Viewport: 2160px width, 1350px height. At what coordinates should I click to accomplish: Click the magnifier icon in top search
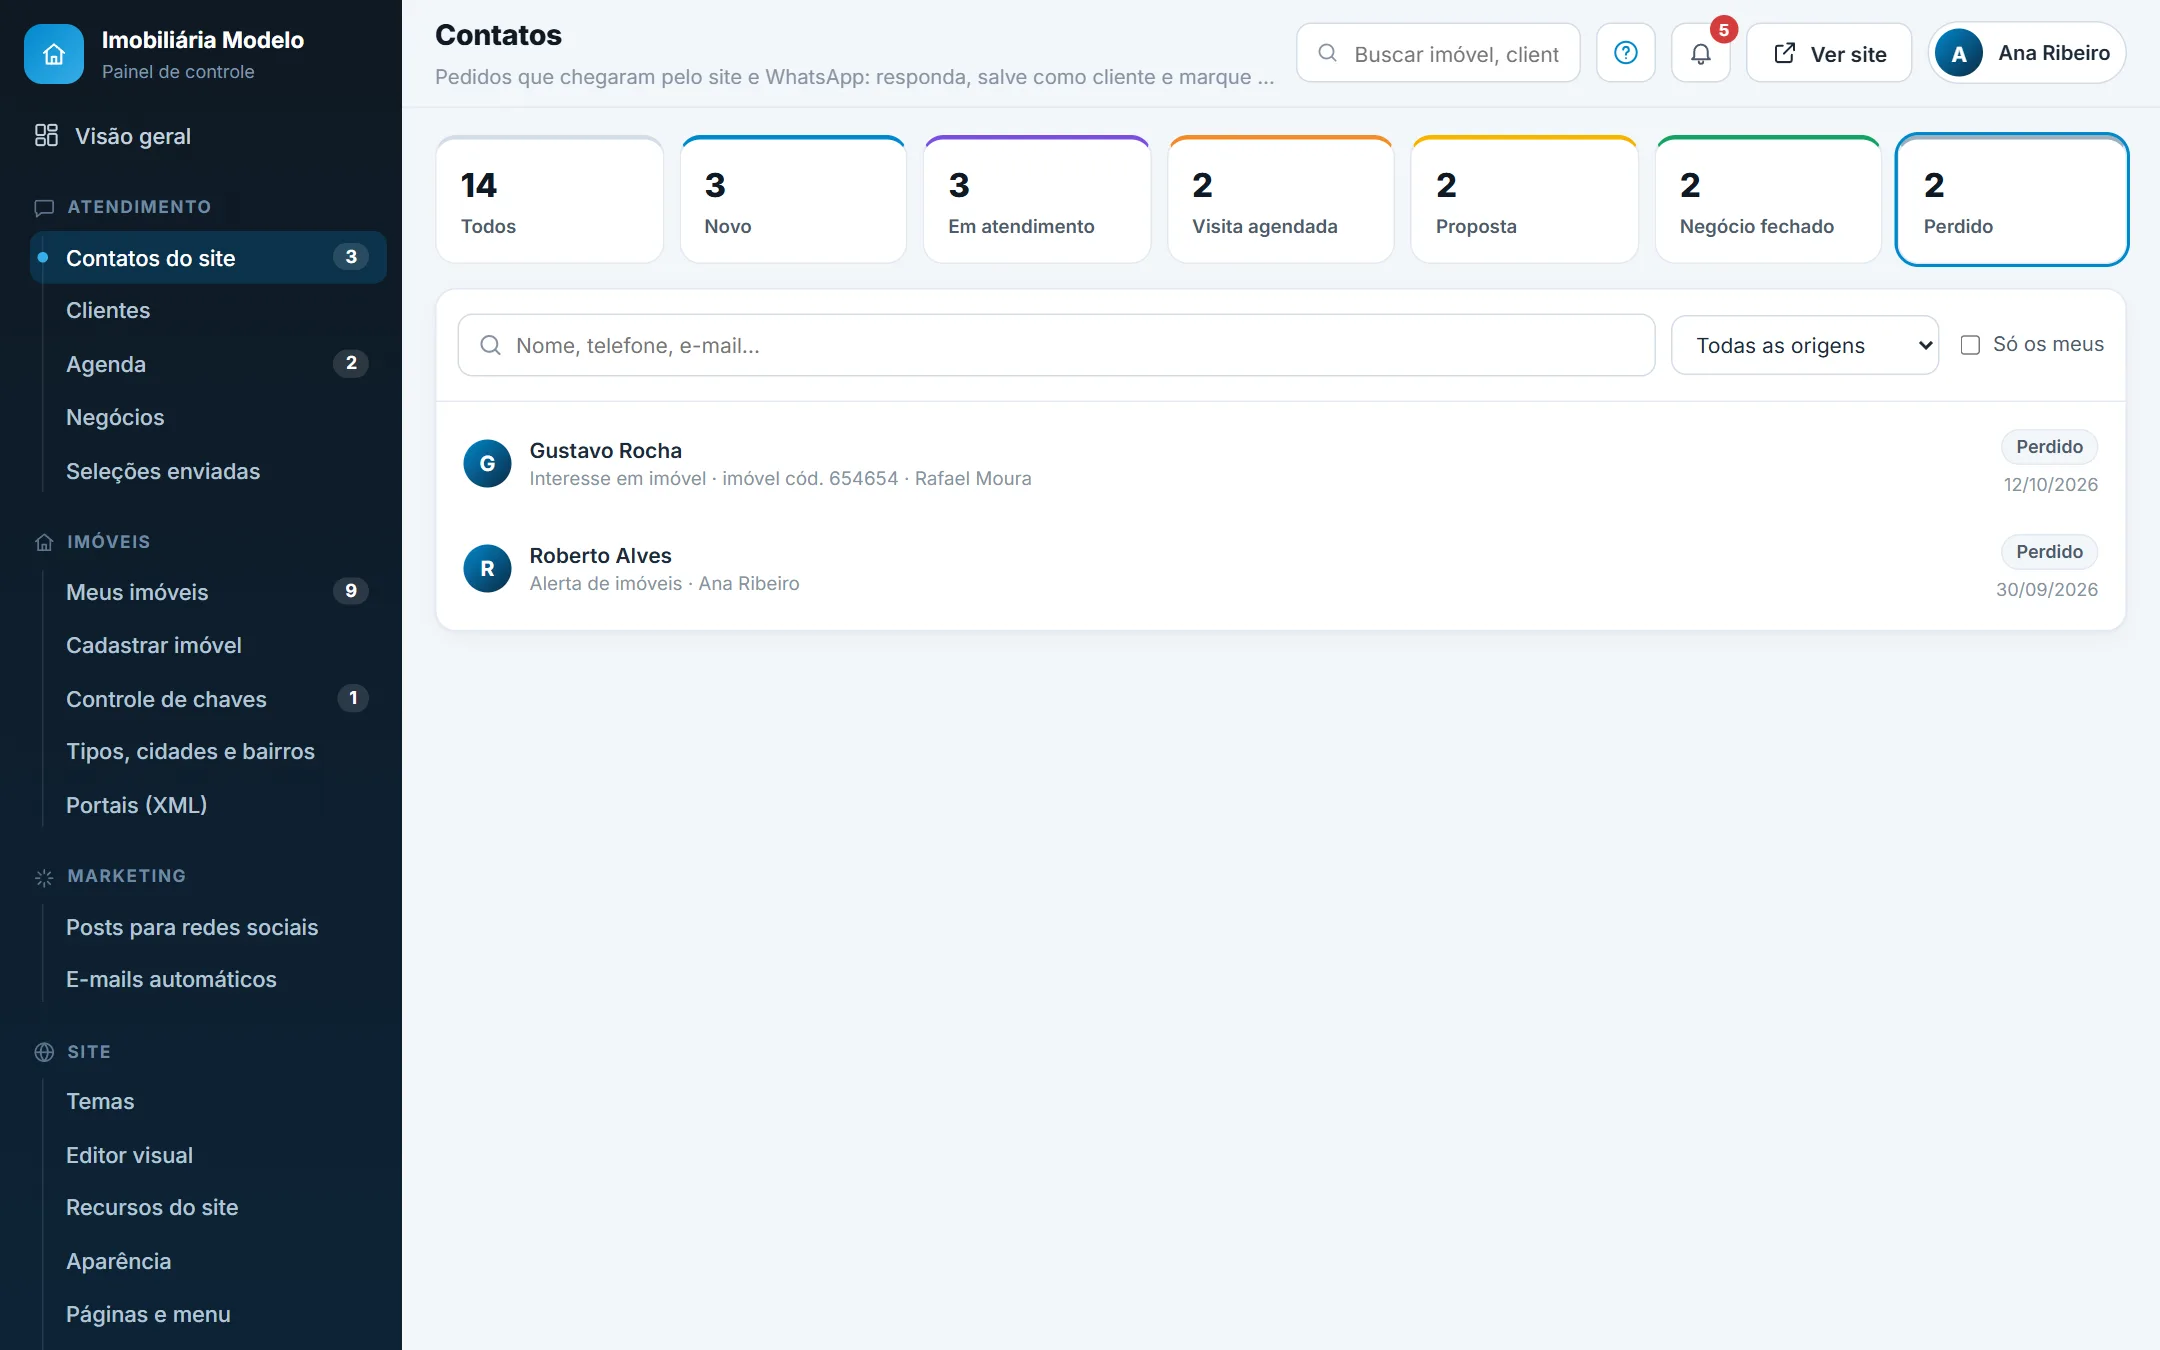(1328, 53)
